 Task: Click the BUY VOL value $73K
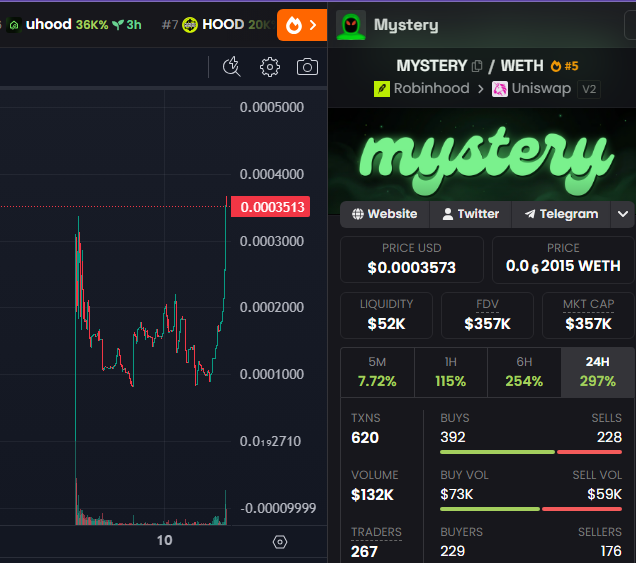(457, 494)
